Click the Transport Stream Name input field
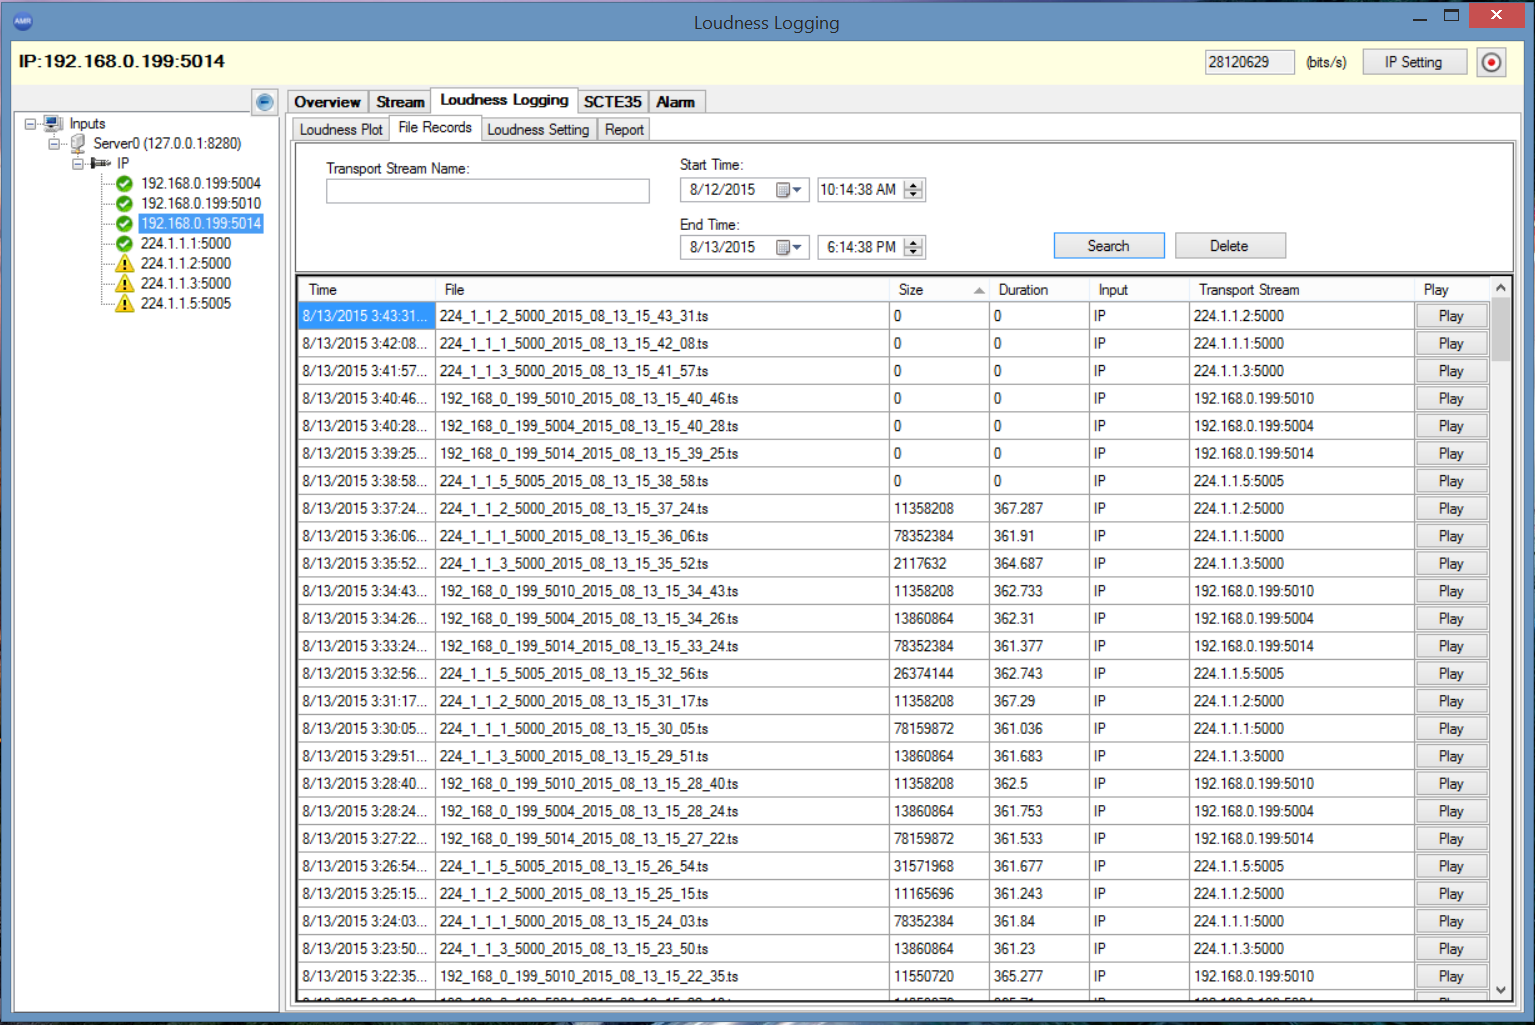The width and height of the screenshot is (1535, 1025). [487, 191]
